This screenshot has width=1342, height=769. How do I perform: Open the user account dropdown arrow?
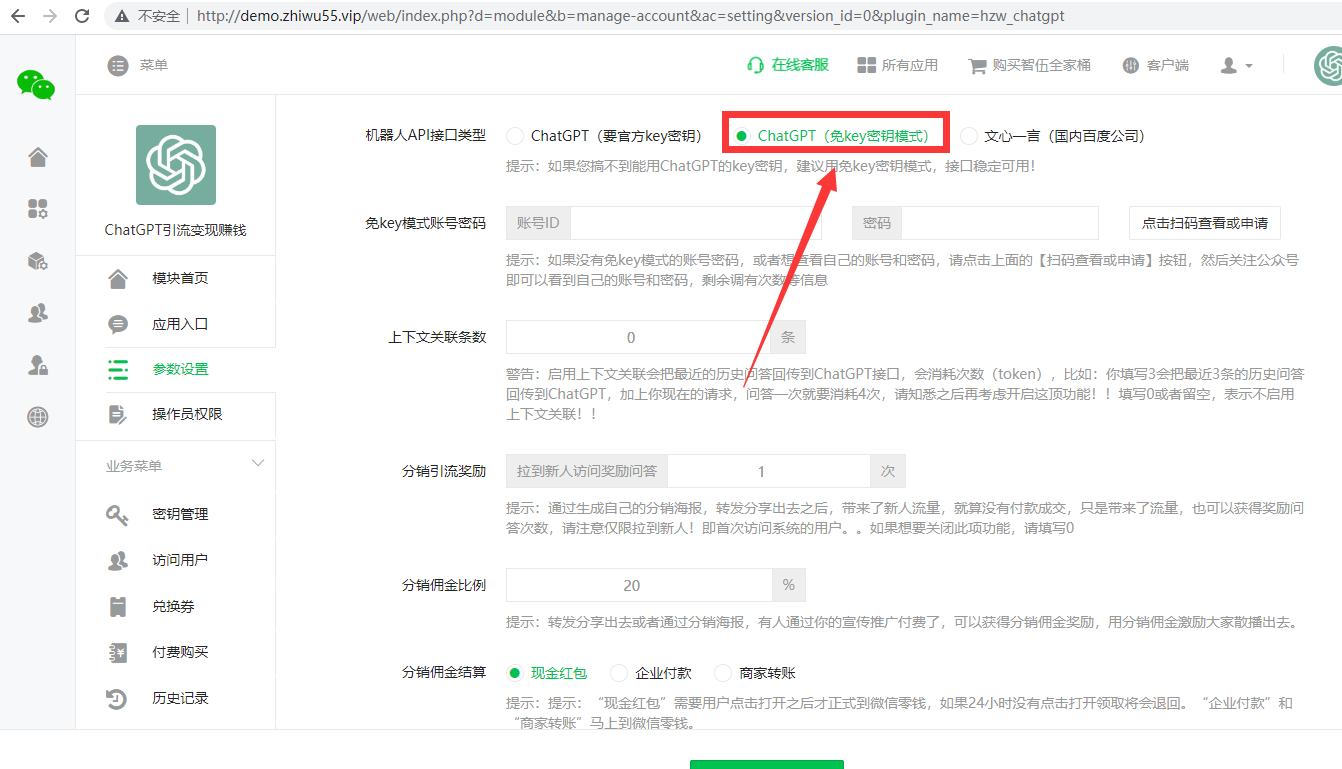[1249, 66]
